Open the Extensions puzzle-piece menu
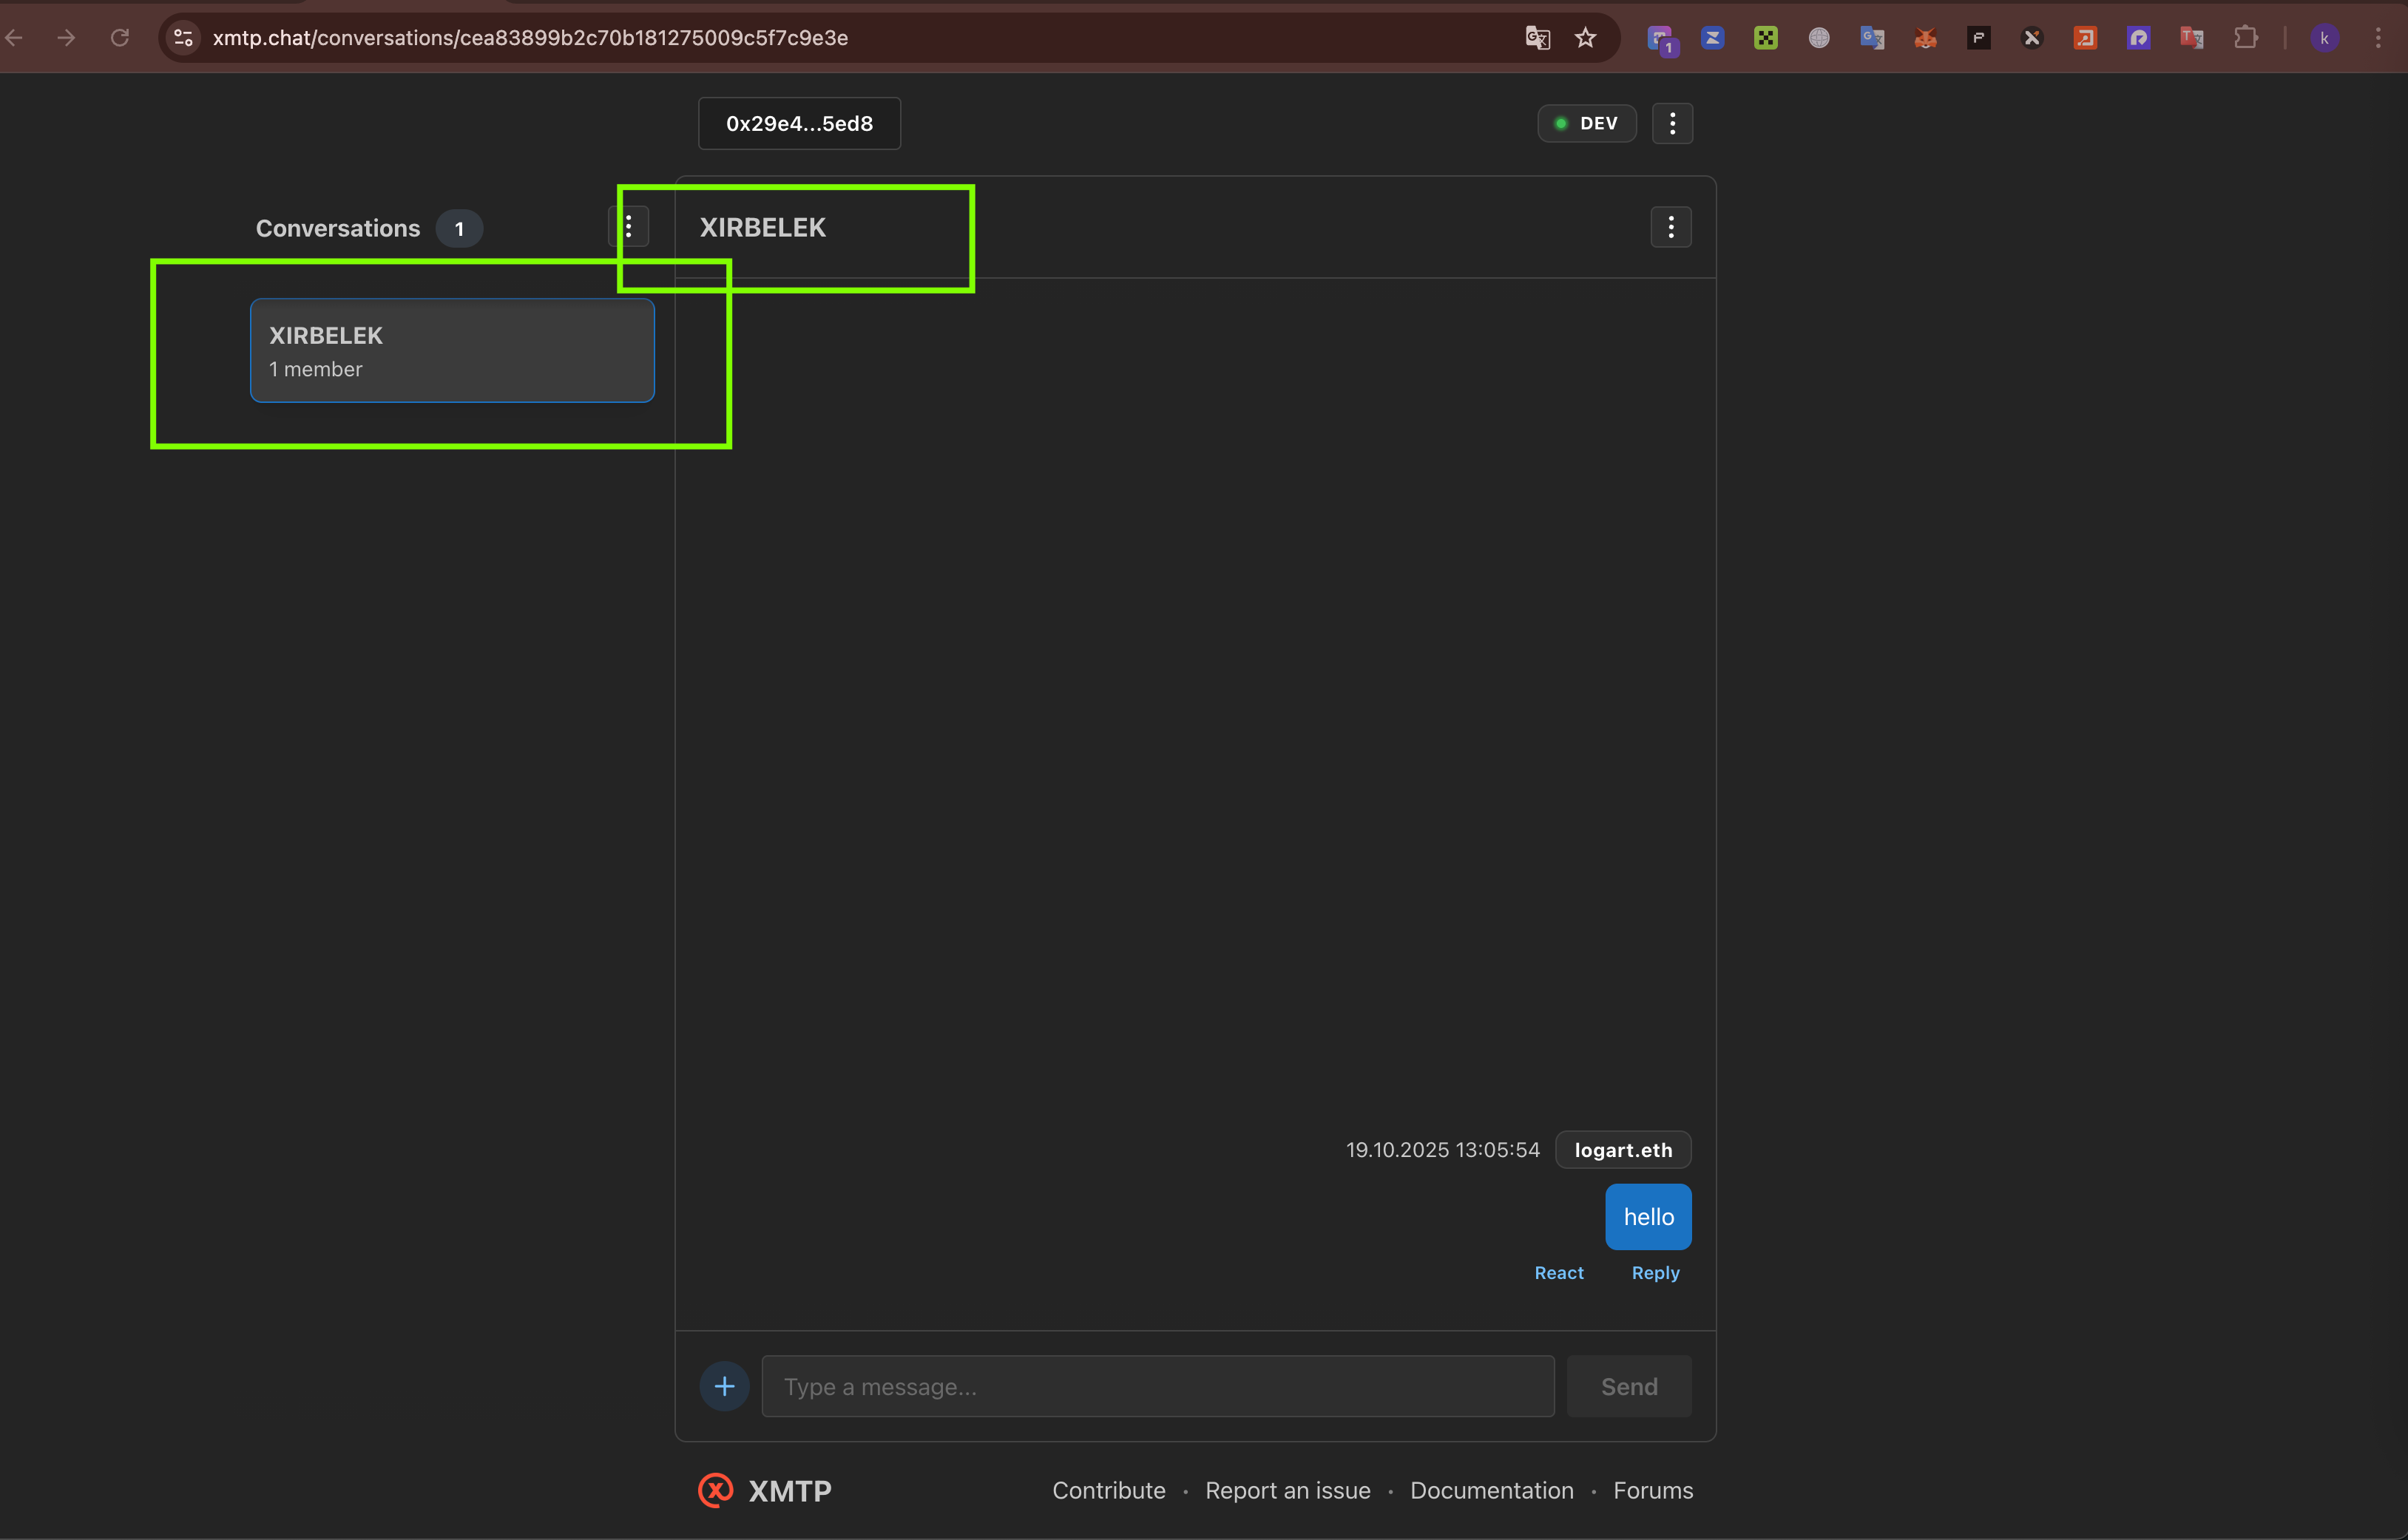This screenshot has height=1540, width=2408. coord(2245,38)
